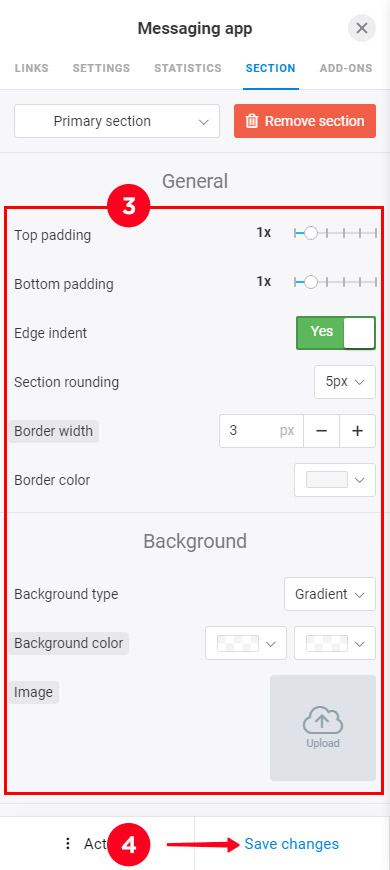Click the Border width input field
Image resolution: width=390 pixels, height=870 pixels.
261,431
